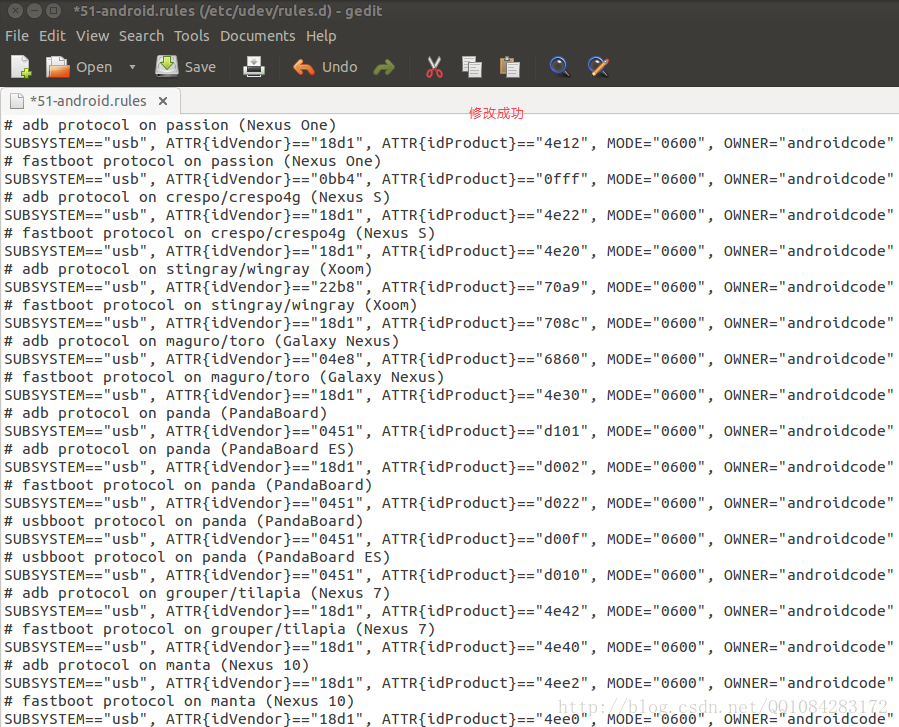Viewport: 899px width, 727px height.
Task: Open the Documents menu
Action: click(257, 36)
